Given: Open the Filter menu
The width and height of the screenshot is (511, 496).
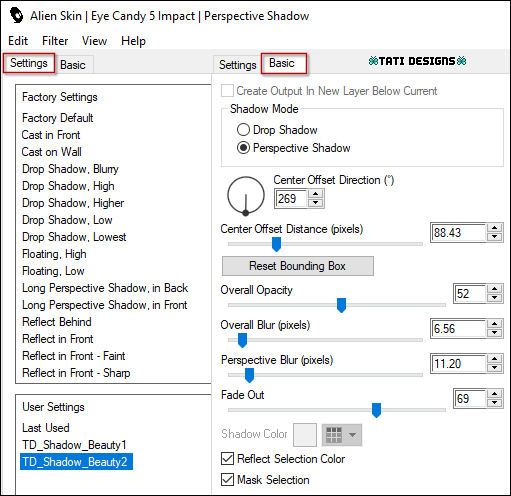Looking at the screenshot, I should pyautogui.click(x=55, y=41).
